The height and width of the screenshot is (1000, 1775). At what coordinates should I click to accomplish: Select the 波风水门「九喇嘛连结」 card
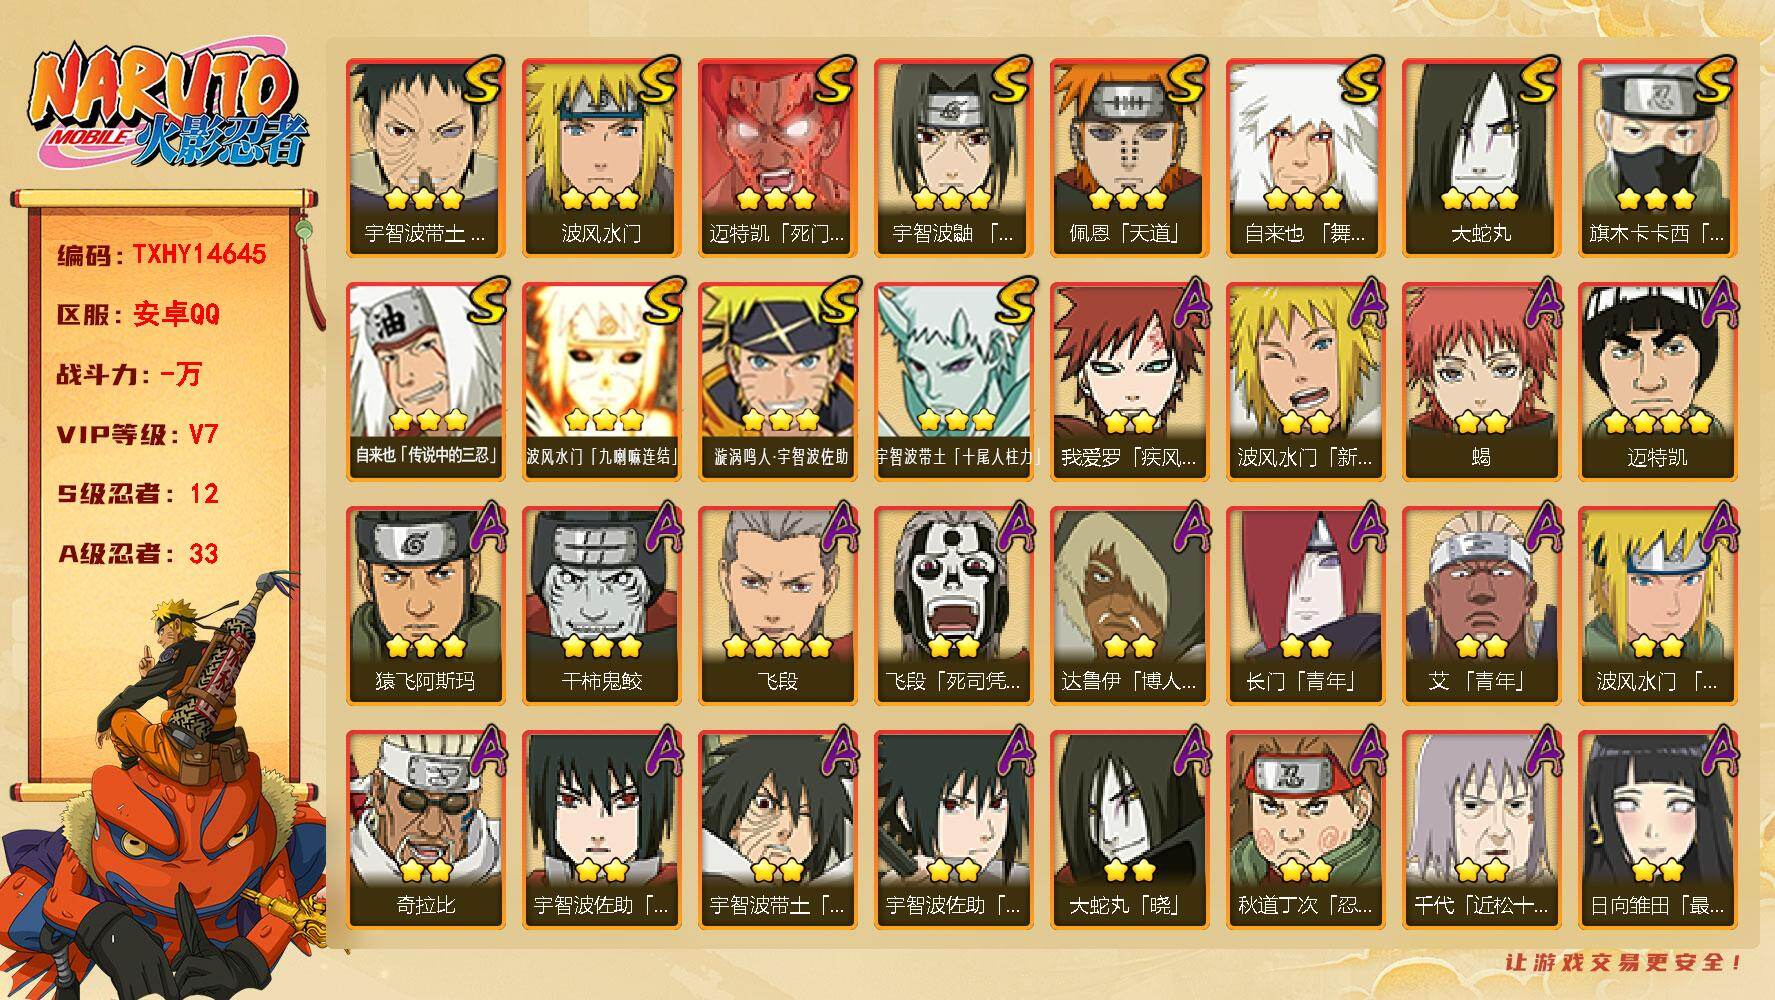coord(601,381)
